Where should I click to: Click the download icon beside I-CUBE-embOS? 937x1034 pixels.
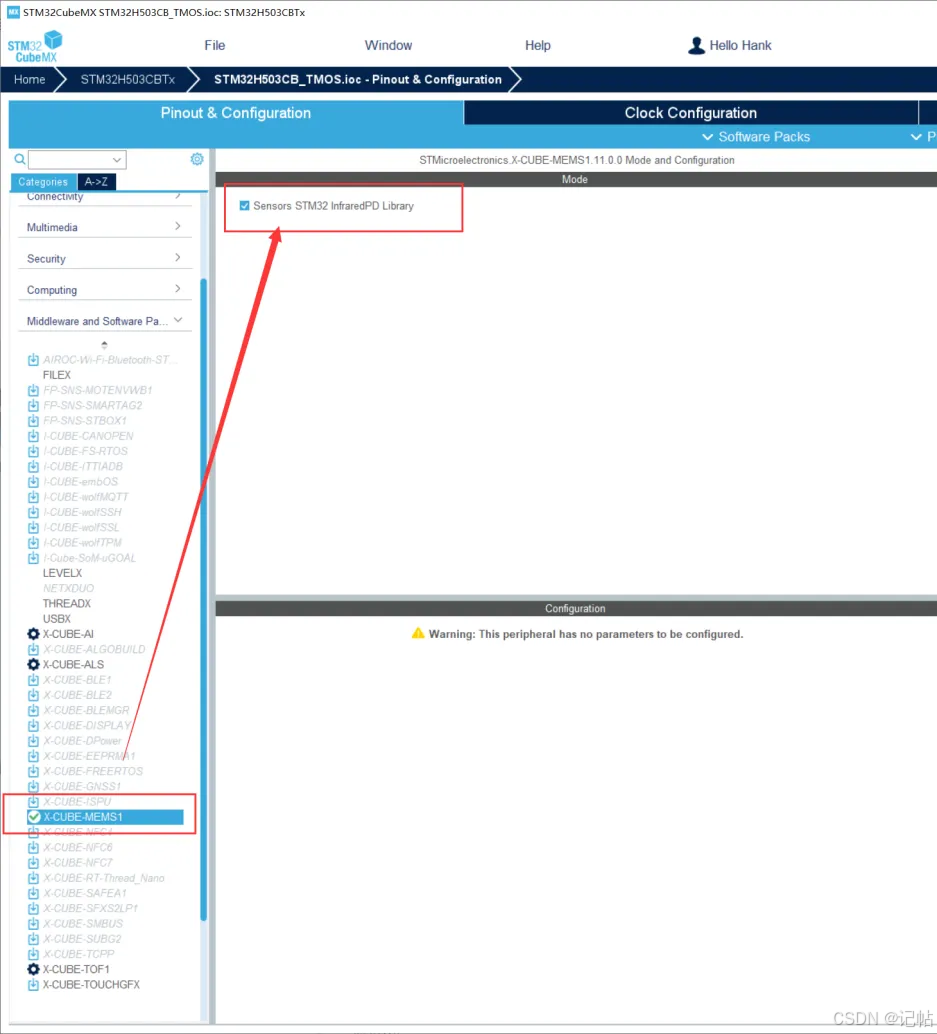[33, 481]
